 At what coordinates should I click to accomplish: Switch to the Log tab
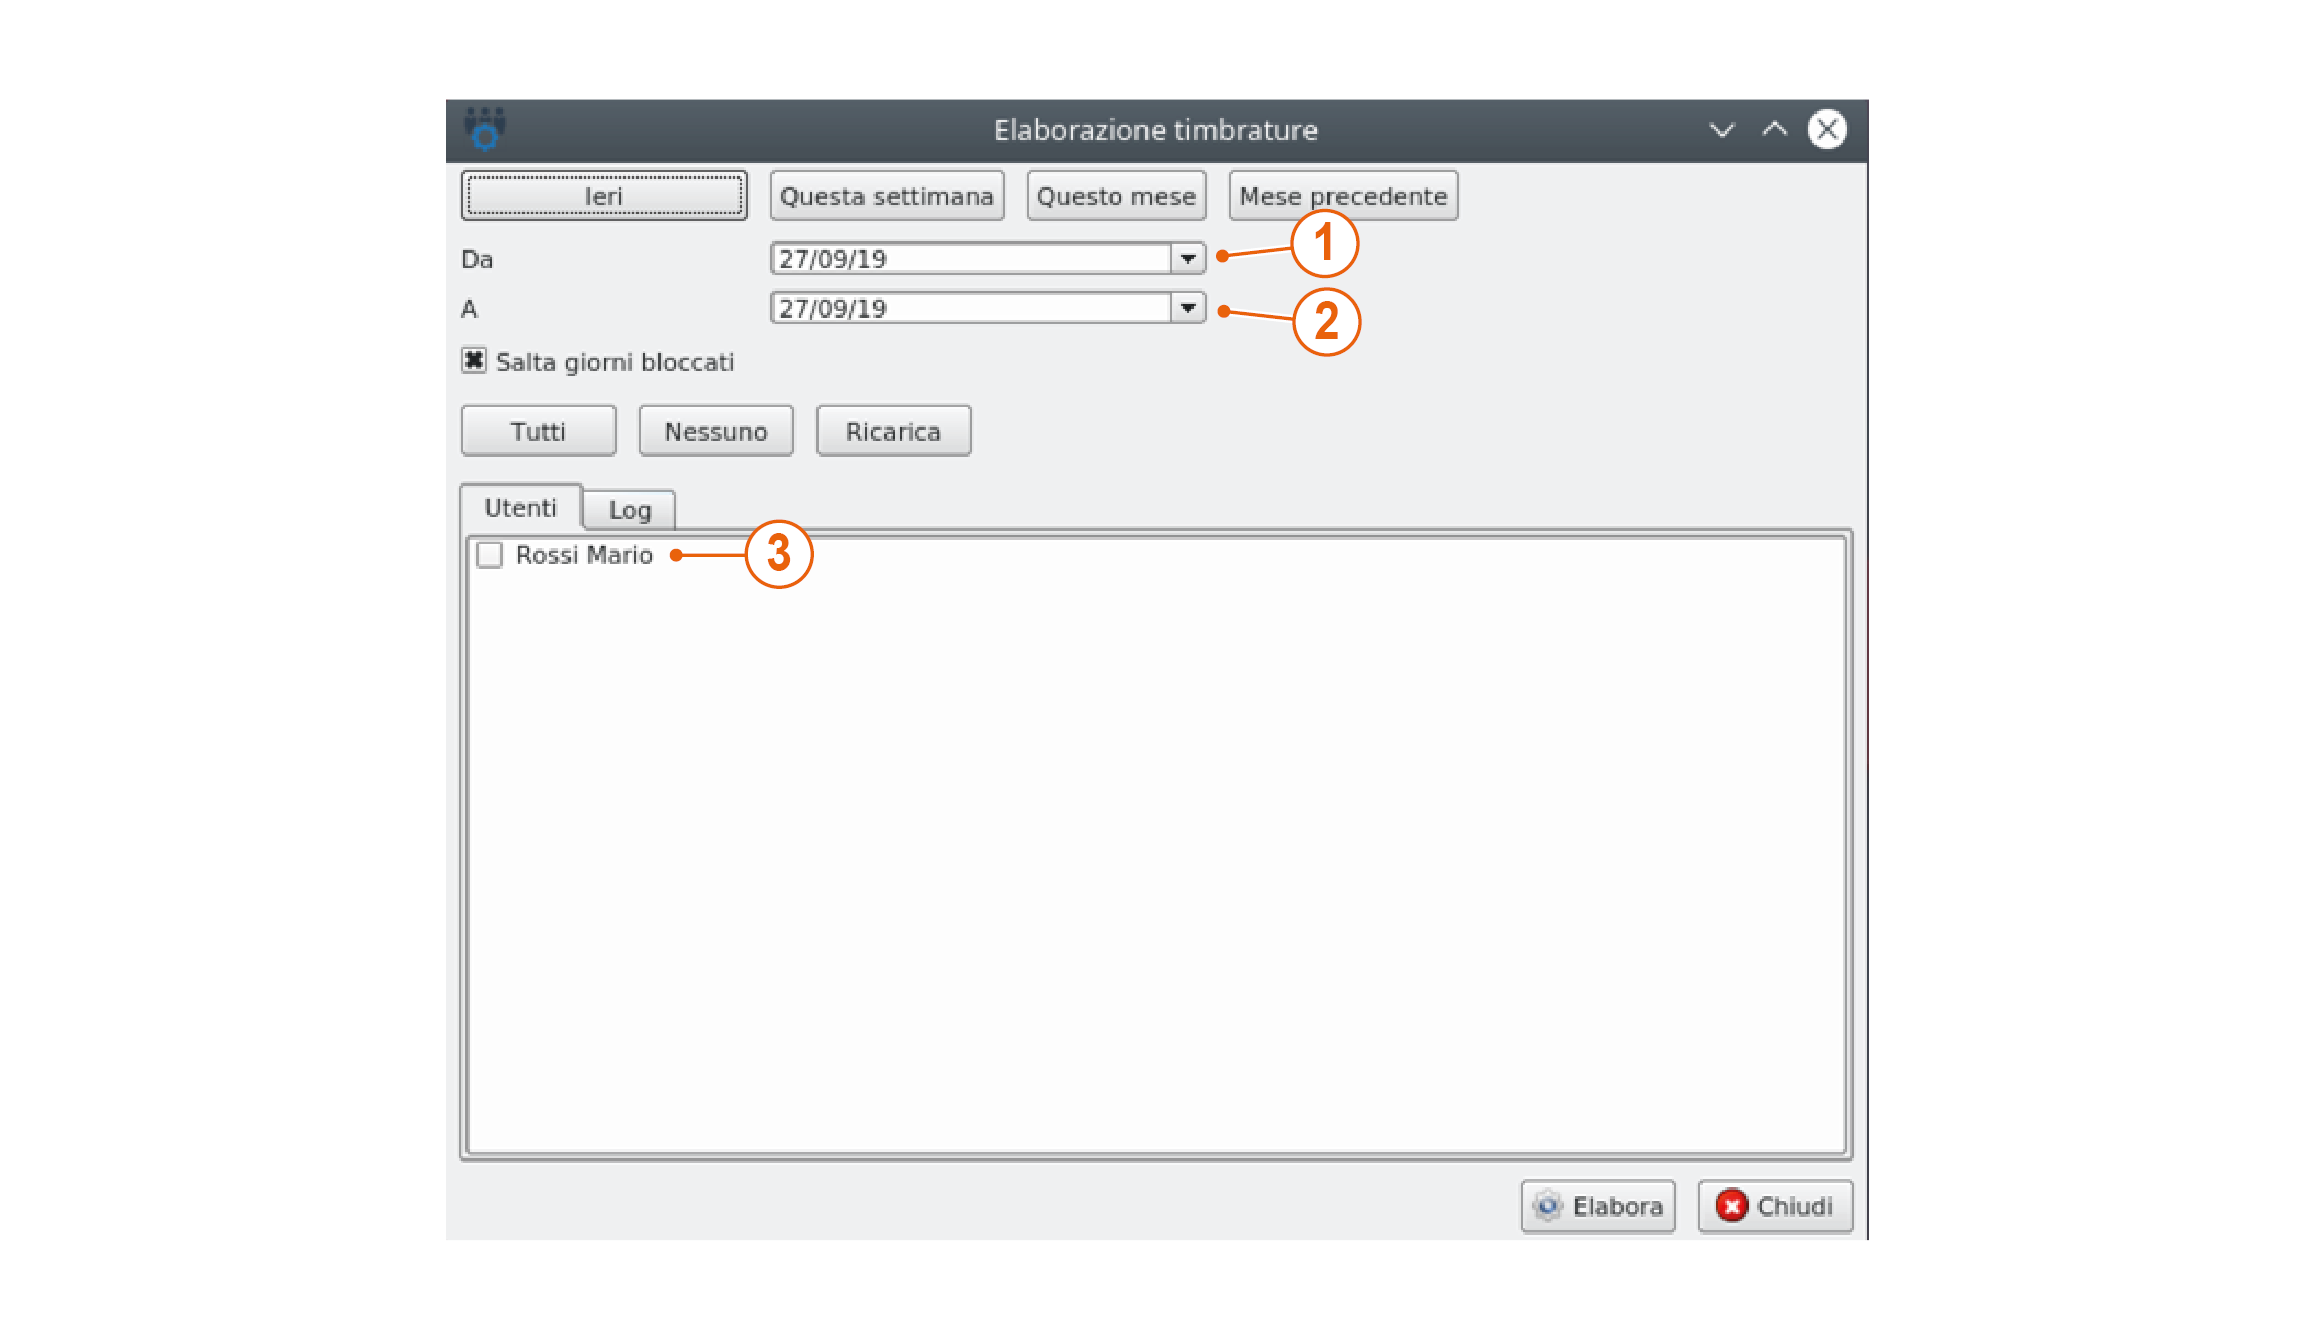pos(629,510)
